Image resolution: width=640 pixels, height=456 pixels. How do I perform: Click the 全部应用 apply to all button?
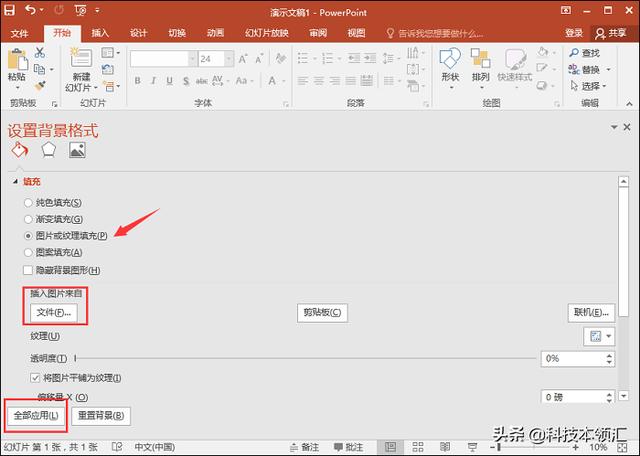coord(35,414)
